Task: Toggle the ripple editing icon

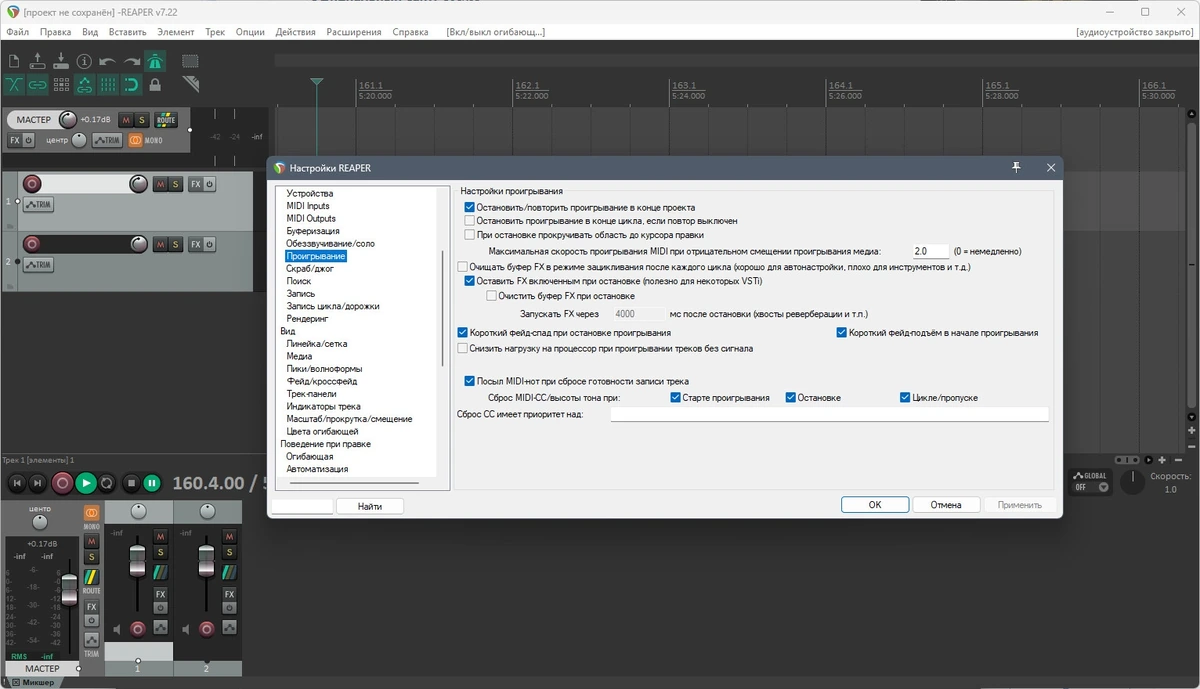Action: 61,84
